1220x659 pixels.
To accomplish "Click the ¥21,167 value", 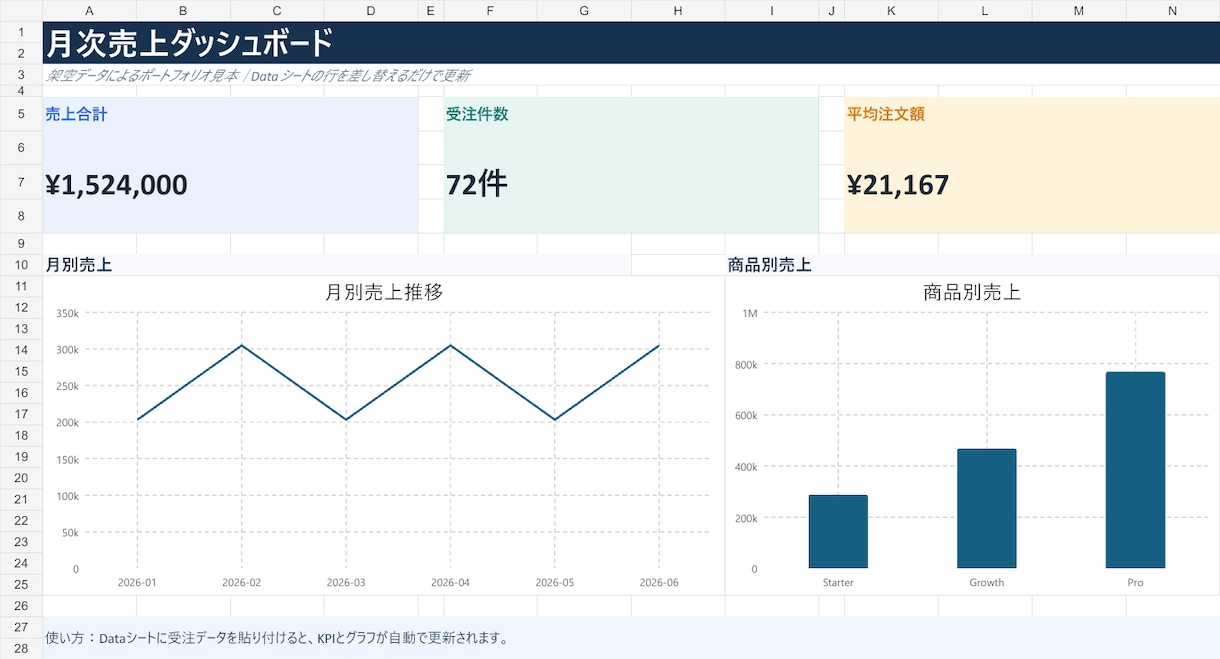I will pos(898,185).
